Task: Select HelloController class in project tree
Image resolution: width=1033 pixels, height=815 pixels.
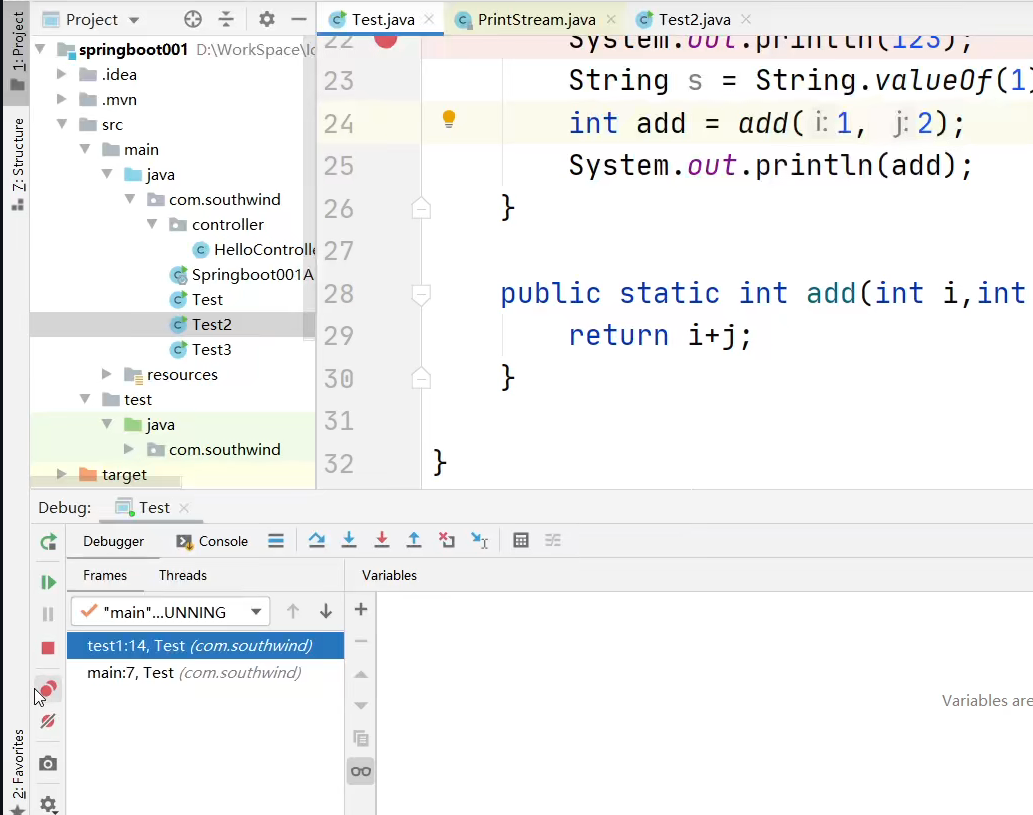Action: (256, 249)
